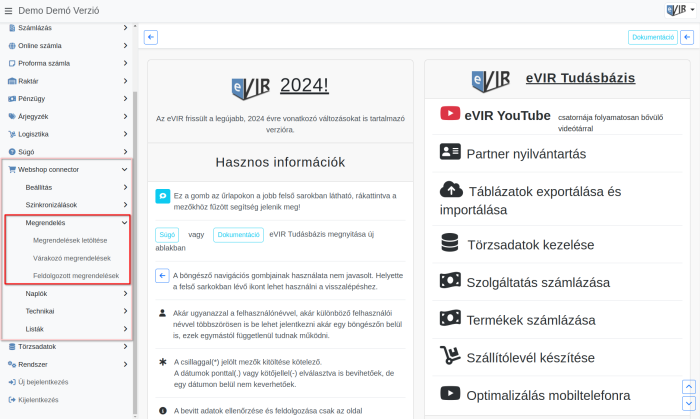The width and height of the screenshot is (700, 419).
Task: Click the Kijelentkezés logout icon
Action: coord(12,400)
